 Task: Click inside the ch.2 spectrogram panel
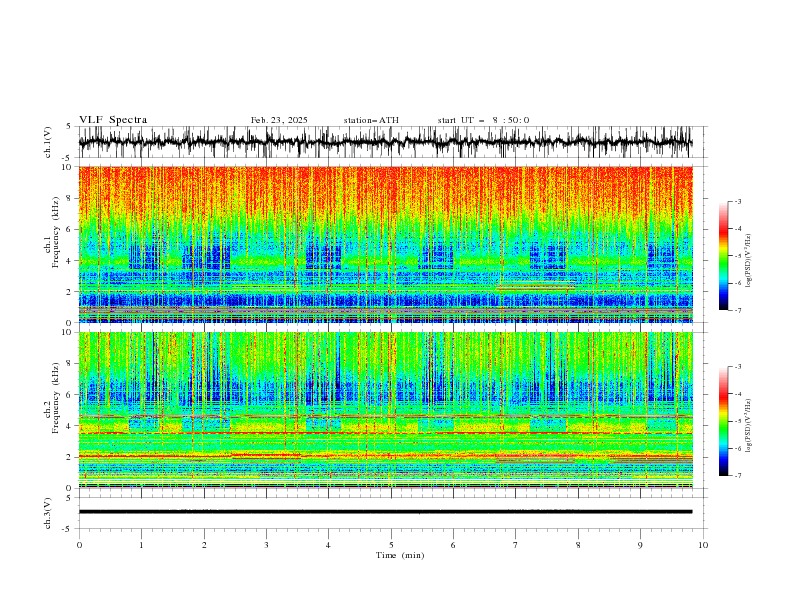pyautogui.click(x=385, y=410)
